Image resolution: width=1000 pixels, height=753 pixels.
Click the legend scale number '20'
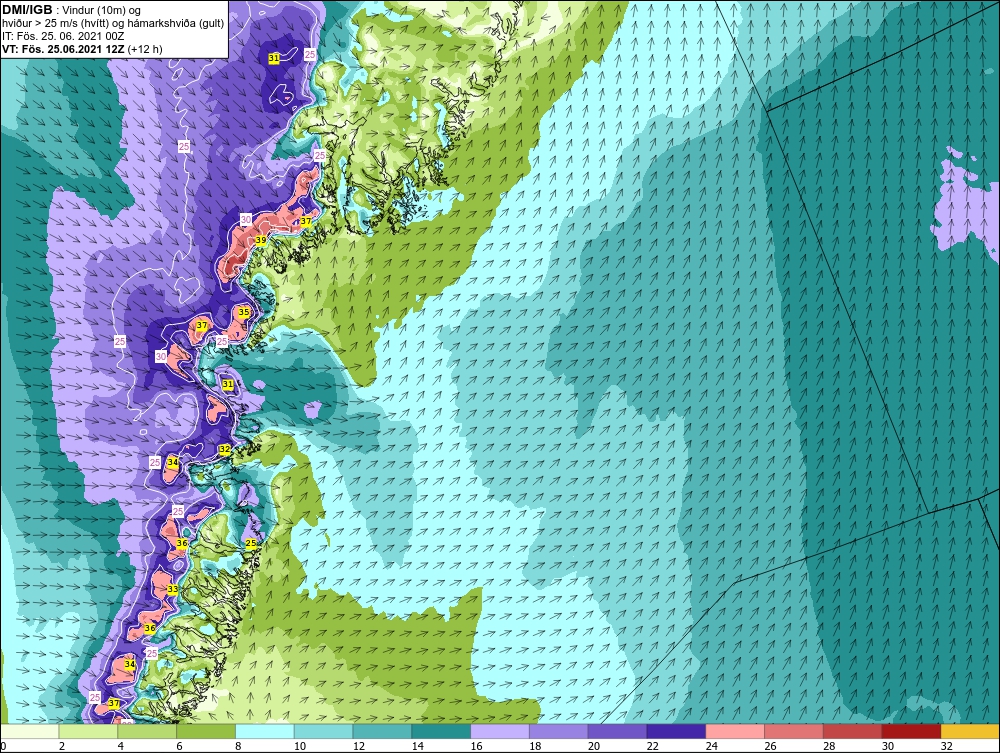[x=593, y=746]
